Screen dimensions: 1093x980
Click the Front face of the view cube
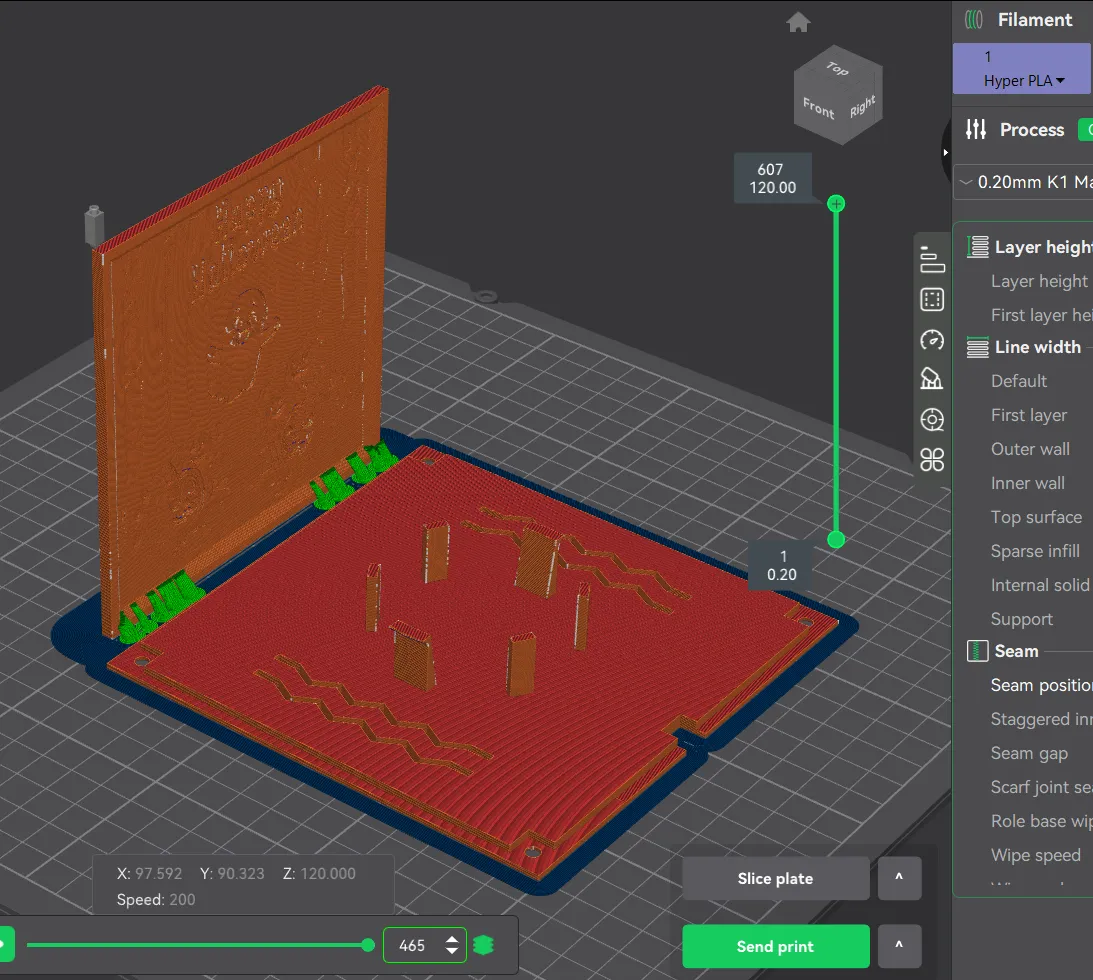(x=818, y=109)
